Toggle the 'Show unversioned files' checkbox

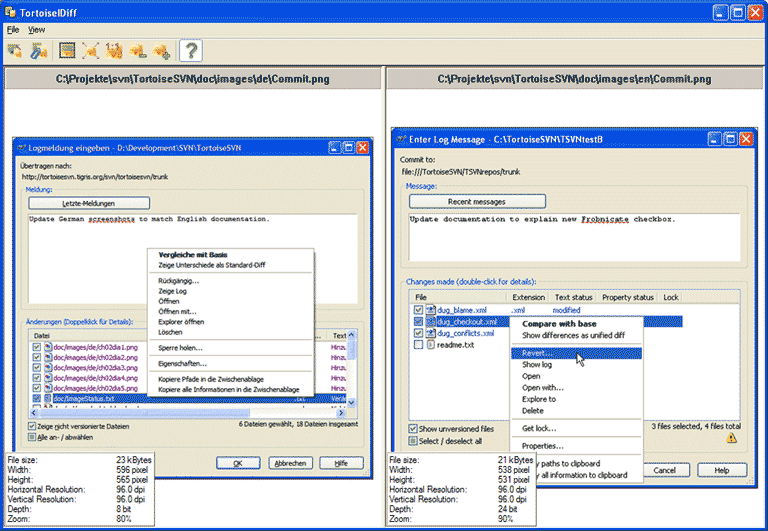(x=413, y=429)
